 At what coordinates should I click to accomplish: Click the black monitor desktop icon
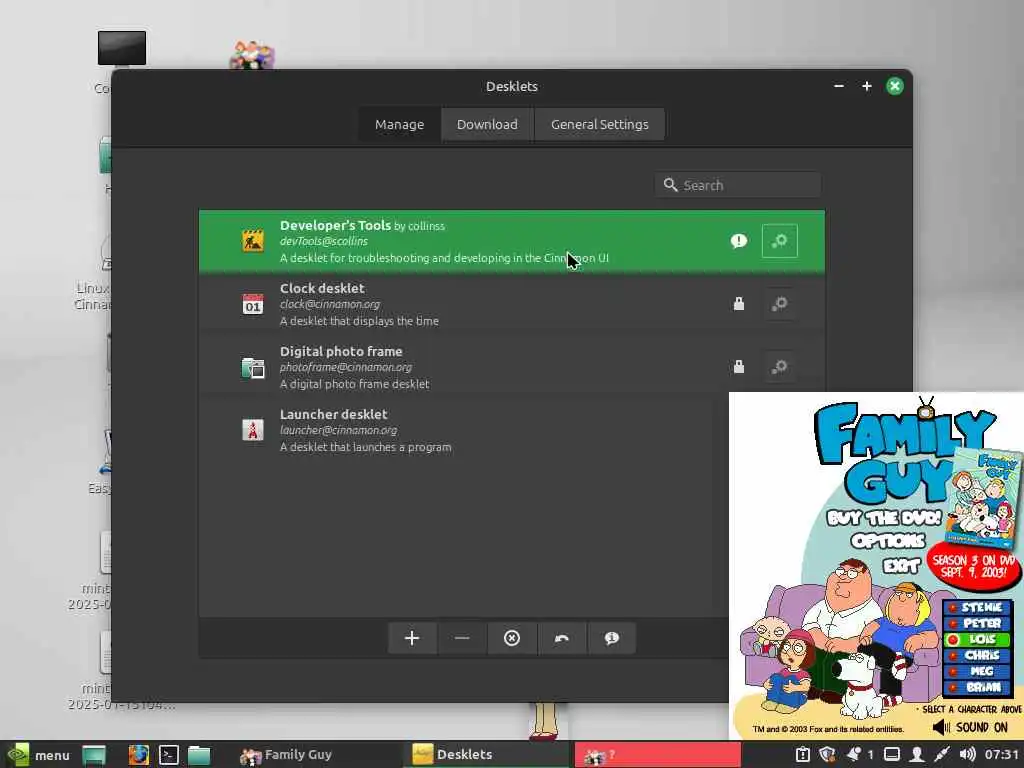tap(122, 48)
